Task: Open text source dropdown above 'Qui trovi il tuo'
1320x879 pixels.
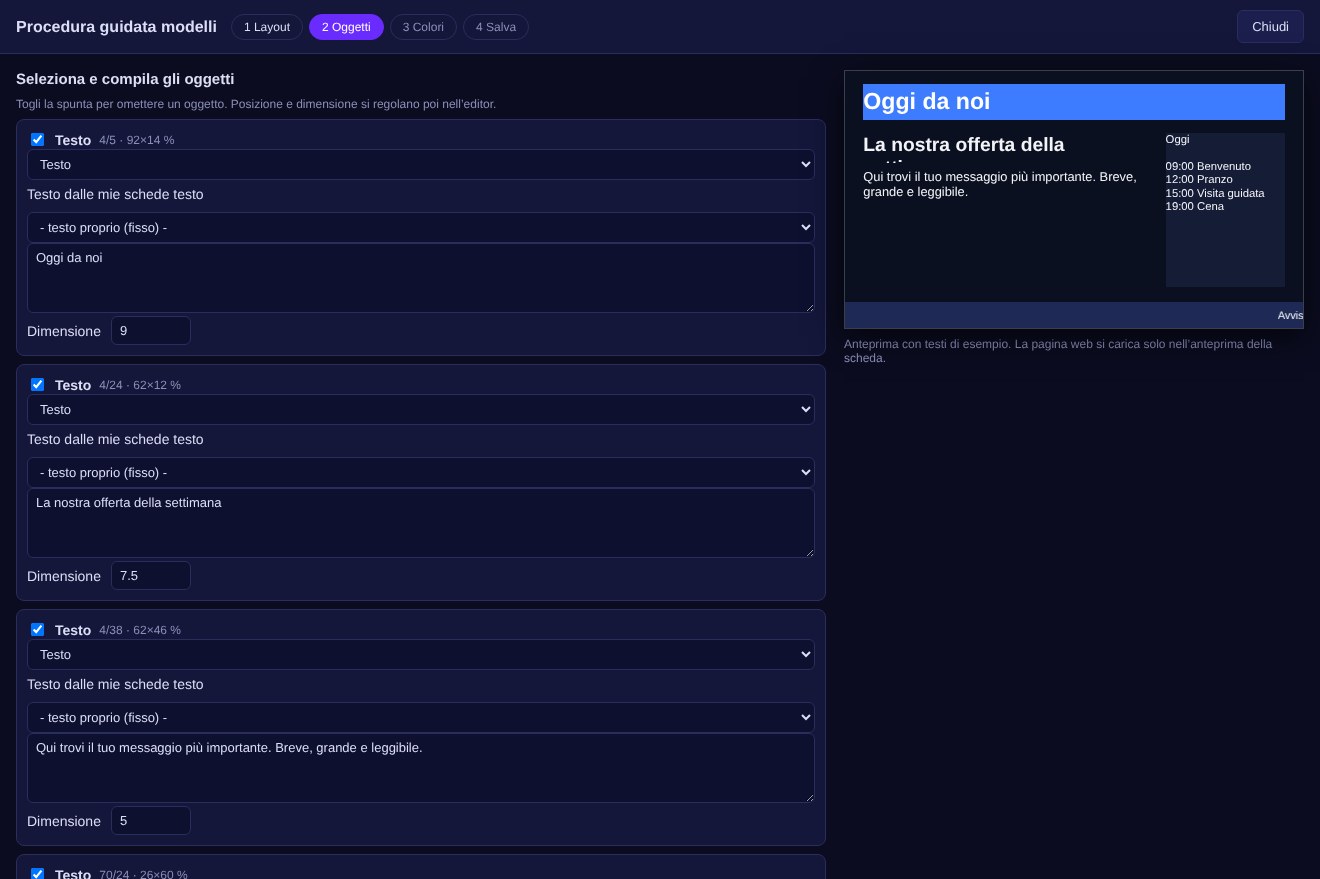Action: click(421, 717)
